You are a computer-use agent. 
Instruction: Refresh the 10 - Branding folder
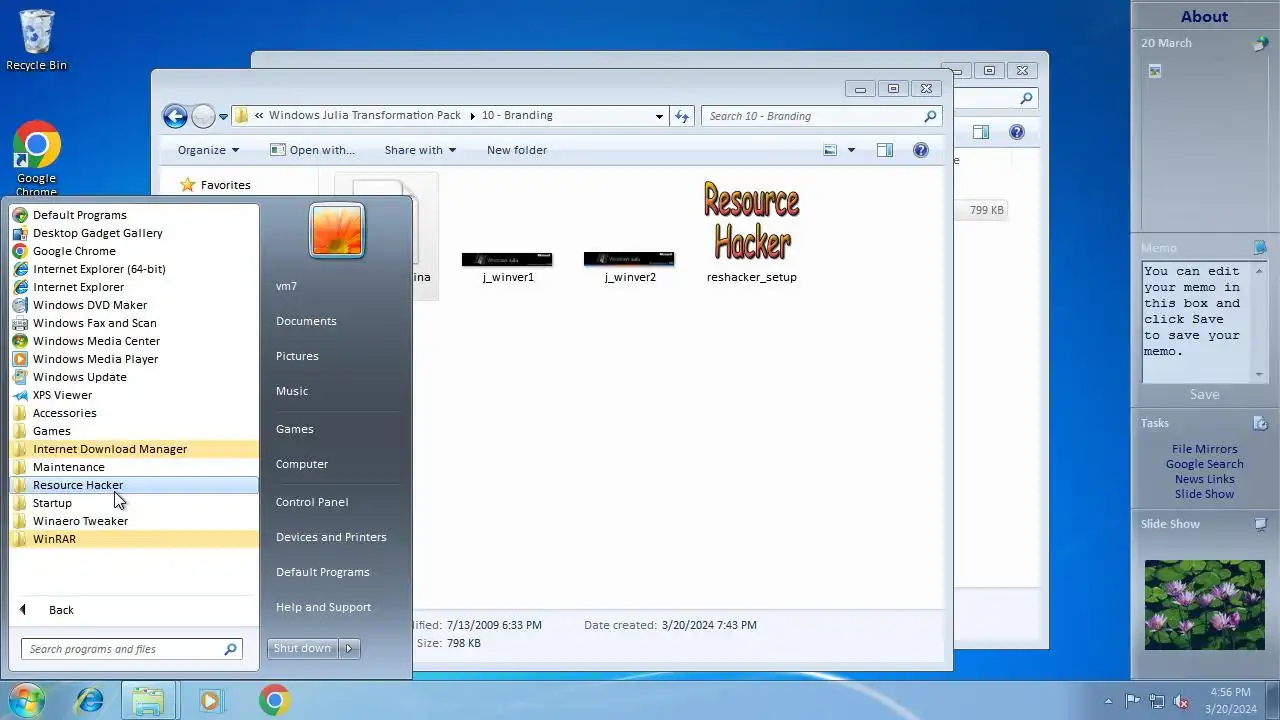[682, 116]
